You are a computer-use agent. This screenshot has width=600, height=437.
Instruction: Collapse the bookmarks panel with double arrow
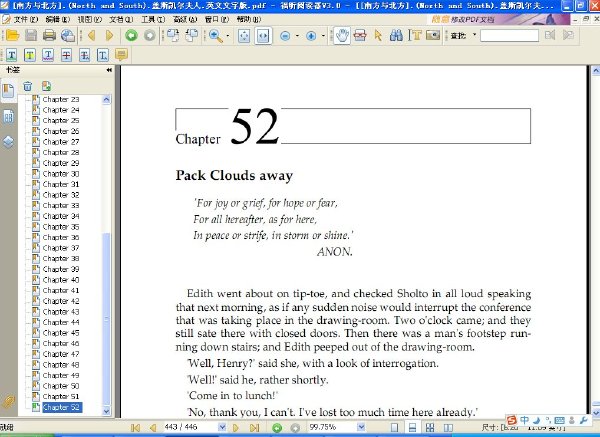[x=109, y=70]
